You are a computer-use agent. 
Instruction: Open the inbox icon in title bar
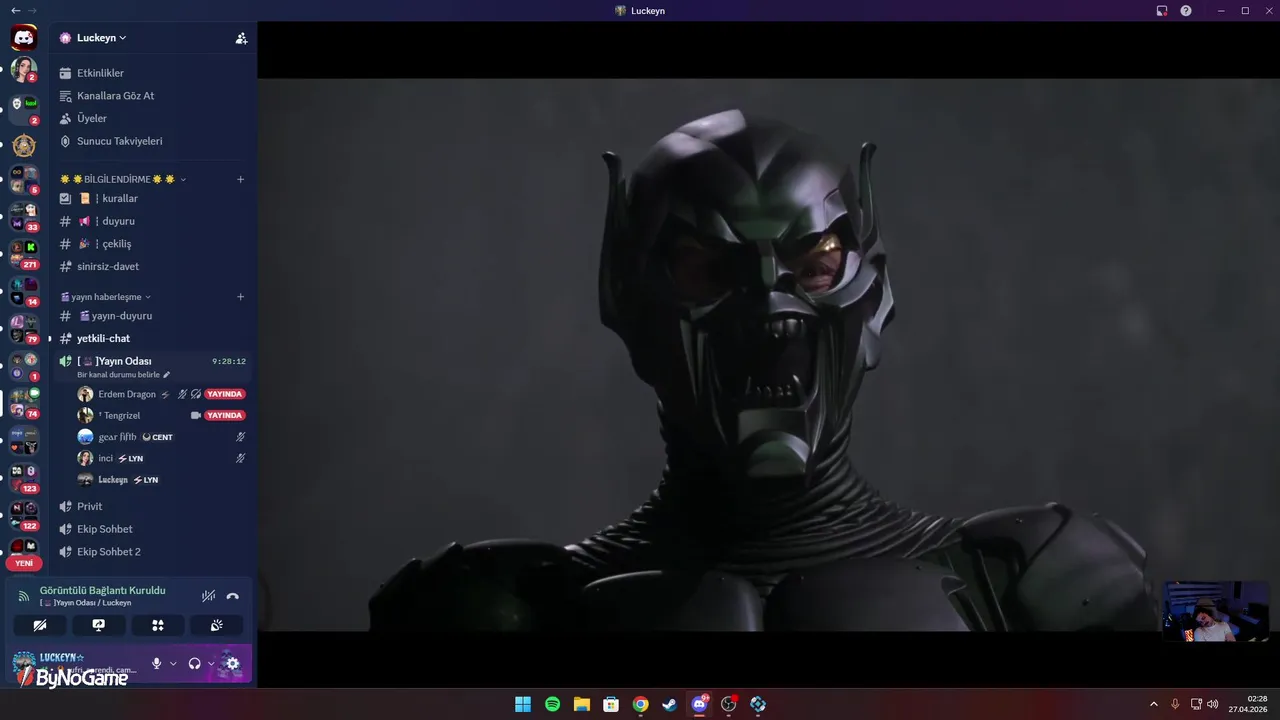click(1162, 11)
